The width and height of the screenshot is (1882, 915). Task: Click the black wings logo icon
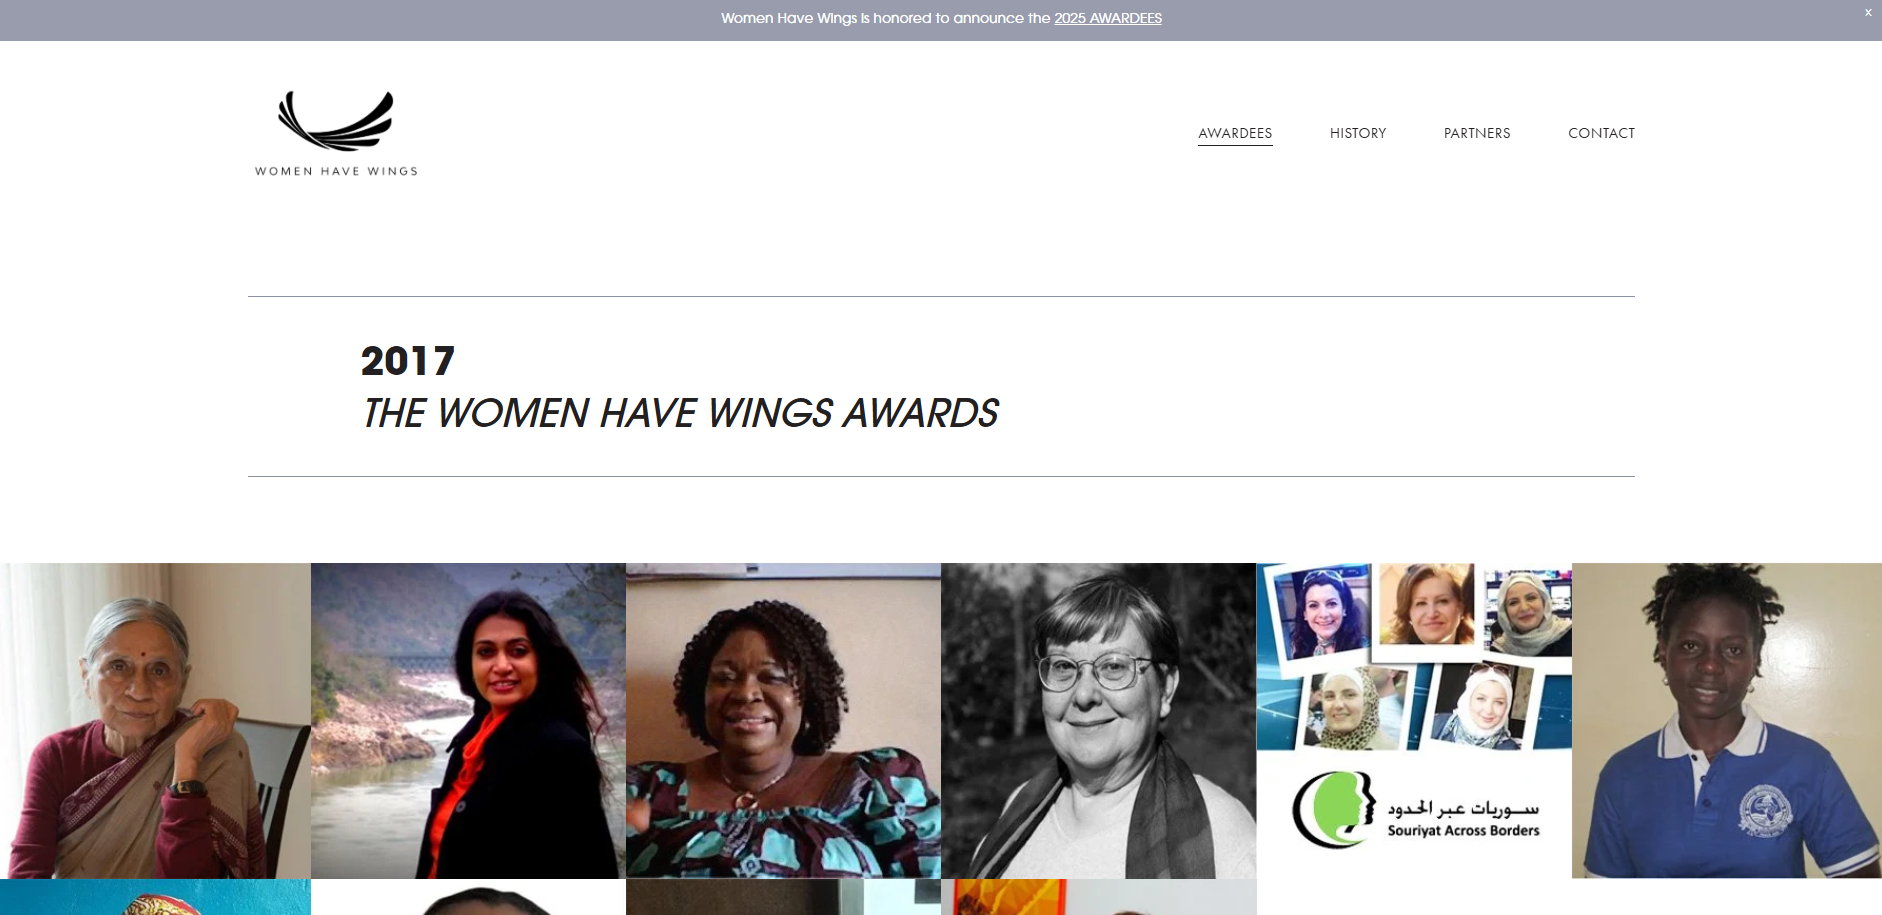[x=336, y=121]
